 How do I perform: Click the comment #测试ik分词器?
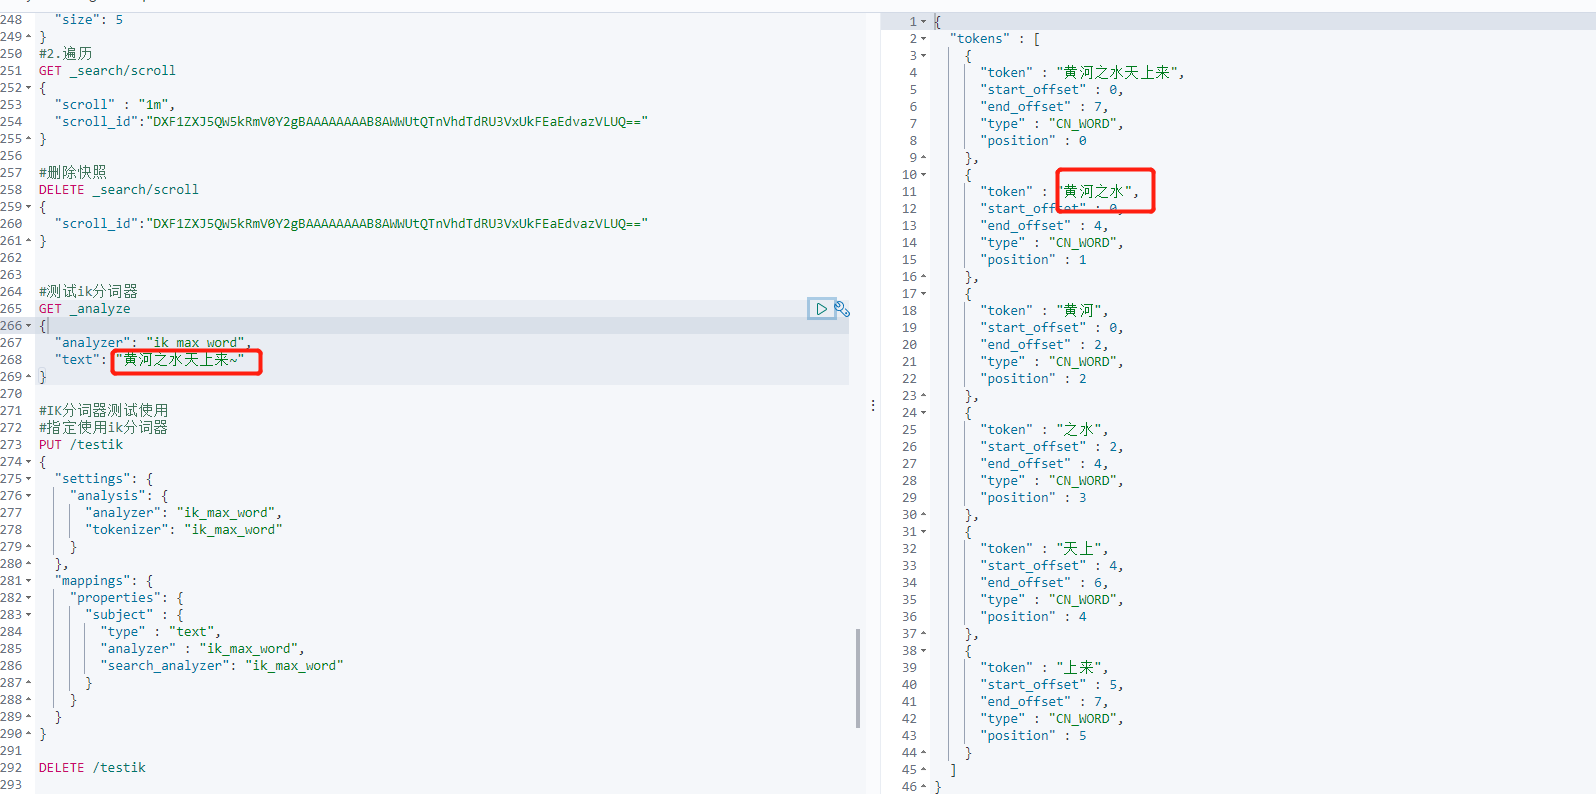pyautogui.click(x=88, y=292)
